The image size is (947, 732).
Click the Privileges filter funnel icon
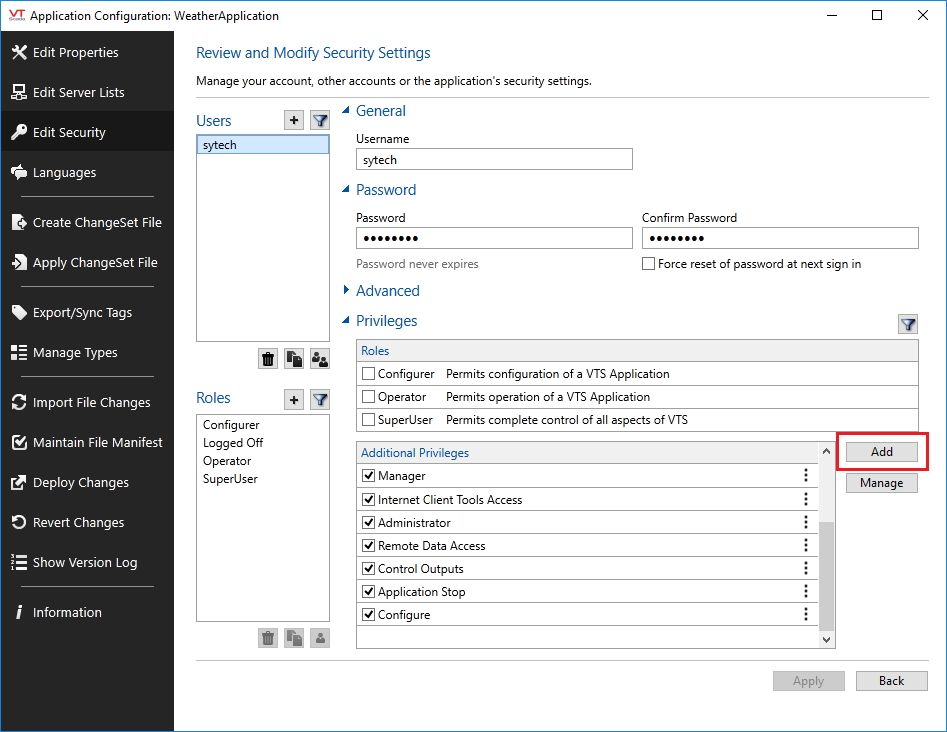(908, 324)
